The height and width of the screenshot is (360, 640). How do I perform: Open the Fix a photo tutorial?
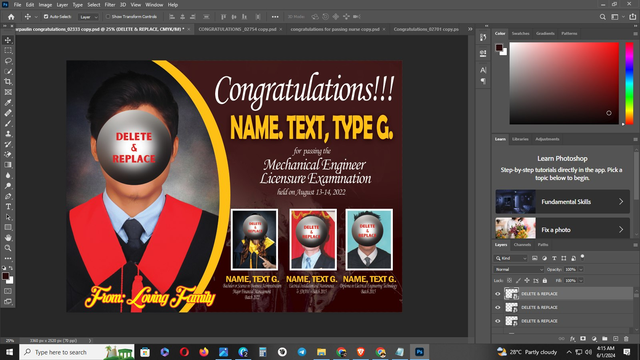click(562, 229)
